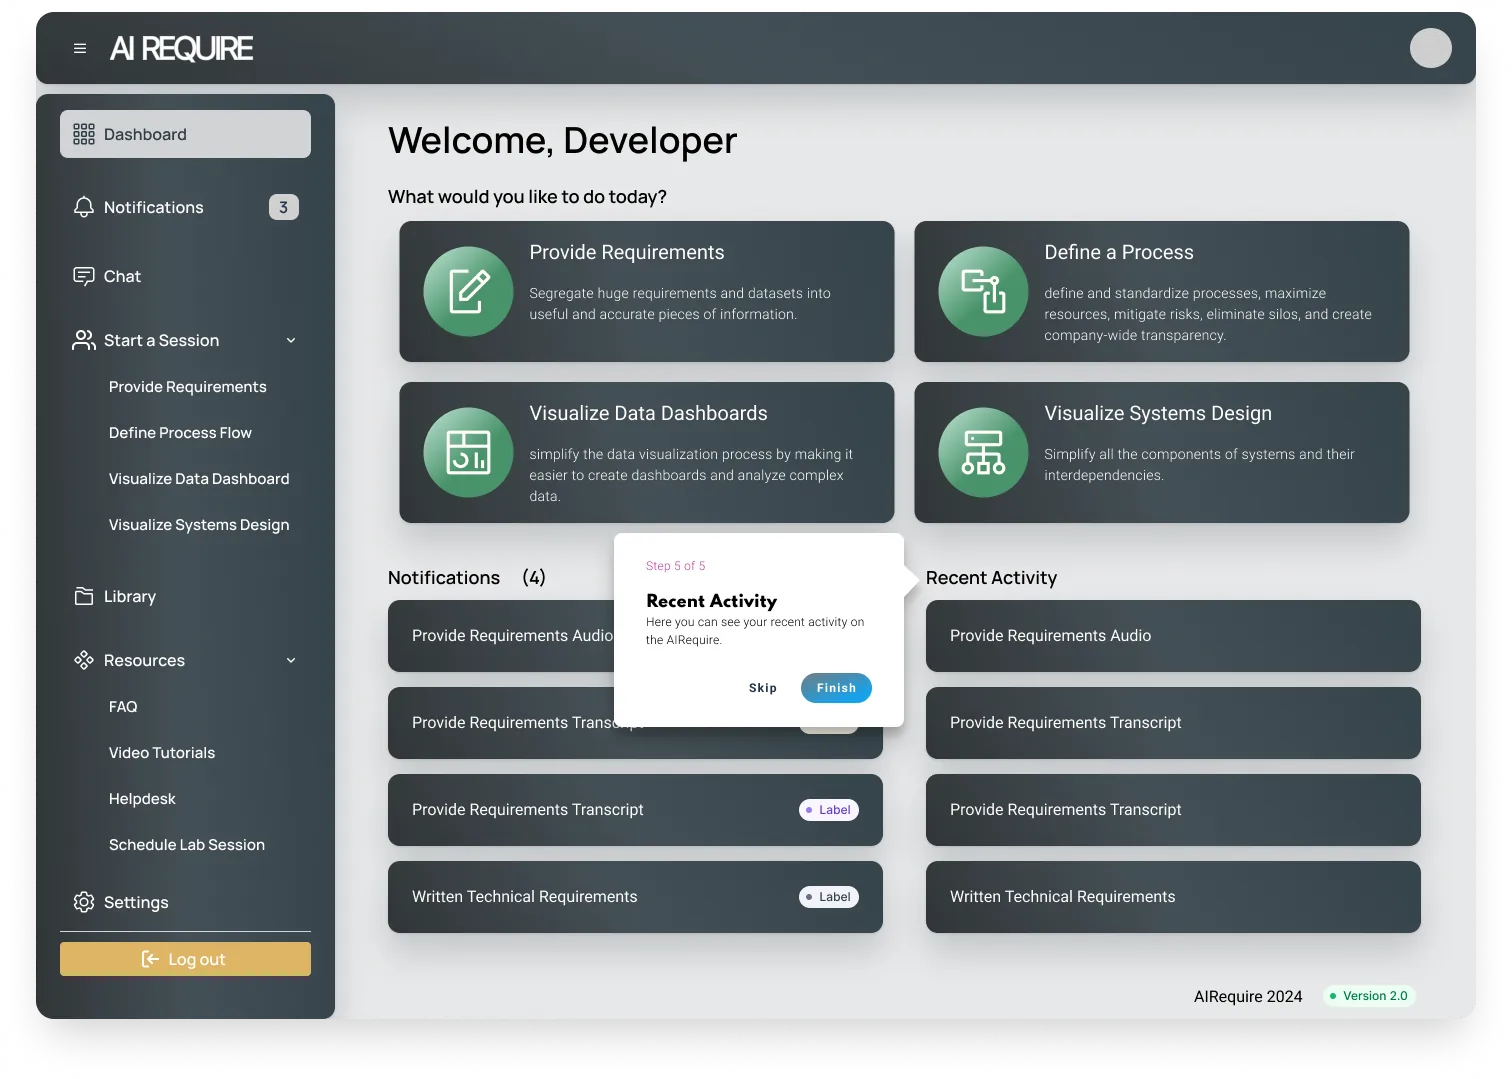Open Video Tutorials under Resources
Image resolution: width=1512 pixels, height=1079 pixels.
(162, 753)
